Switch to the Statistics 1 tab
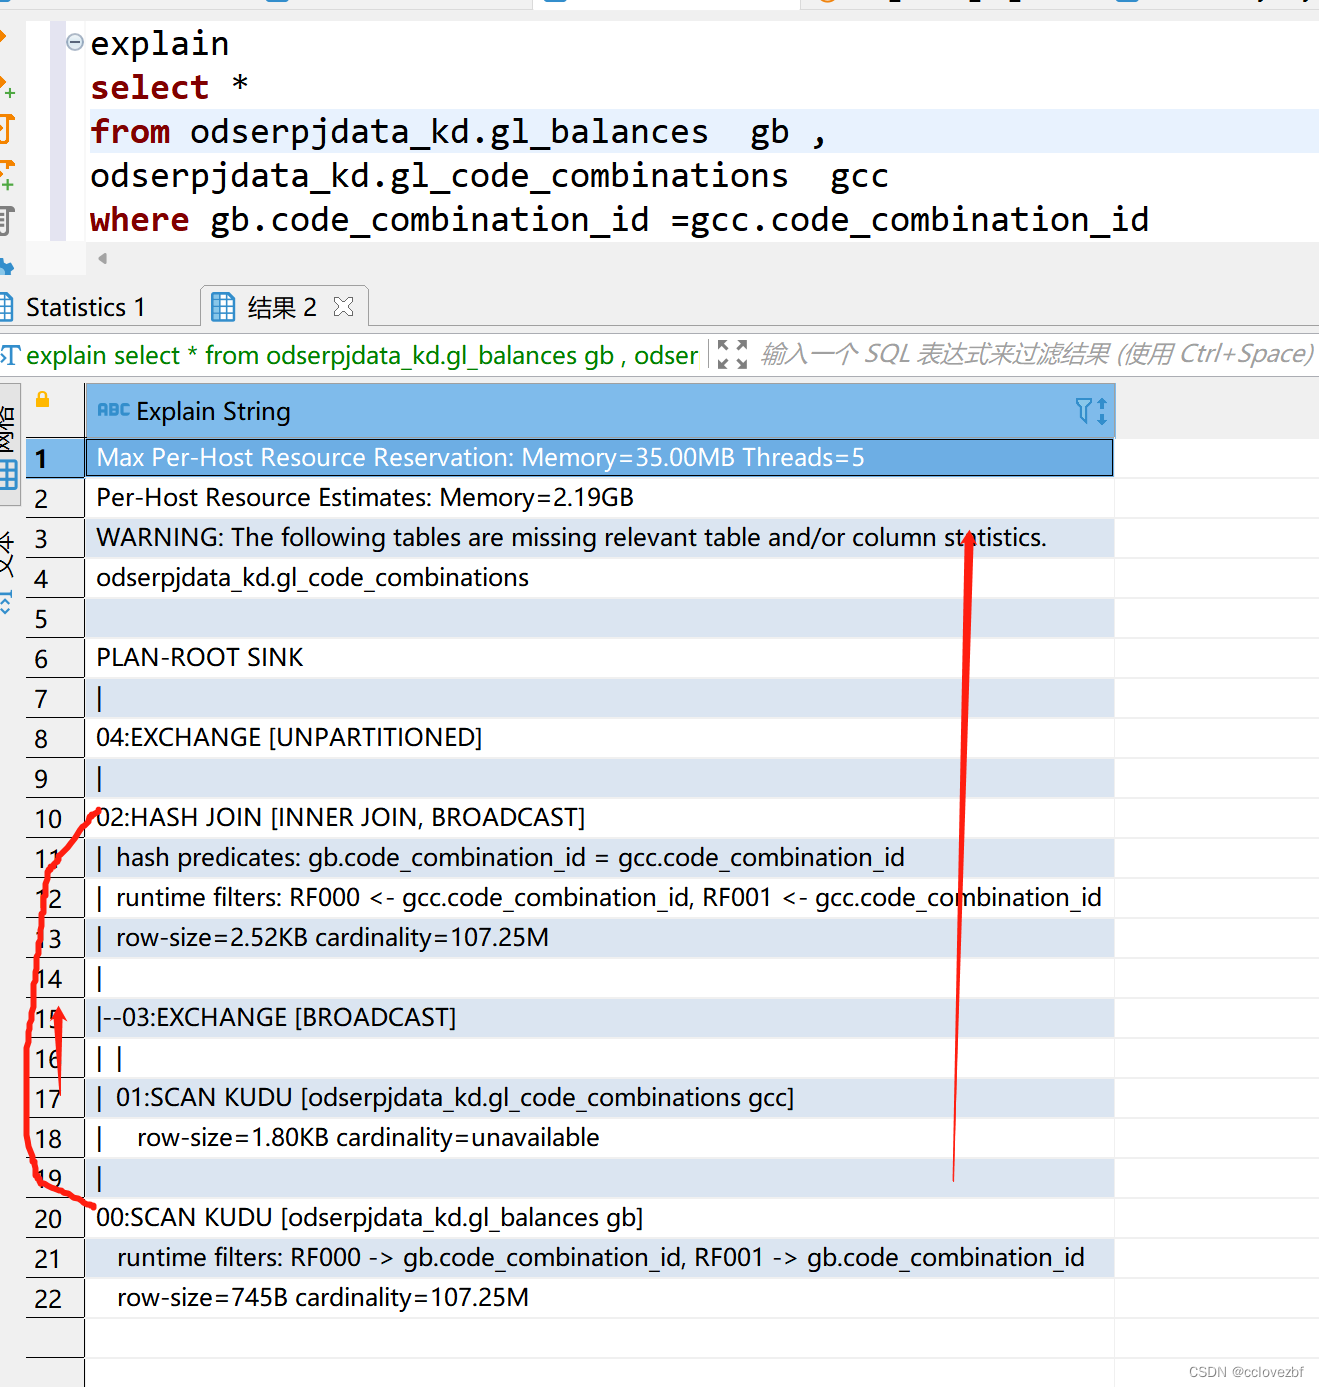Image resolution: width=1319 pixels, height=1387 pixels. click(87, 306)
